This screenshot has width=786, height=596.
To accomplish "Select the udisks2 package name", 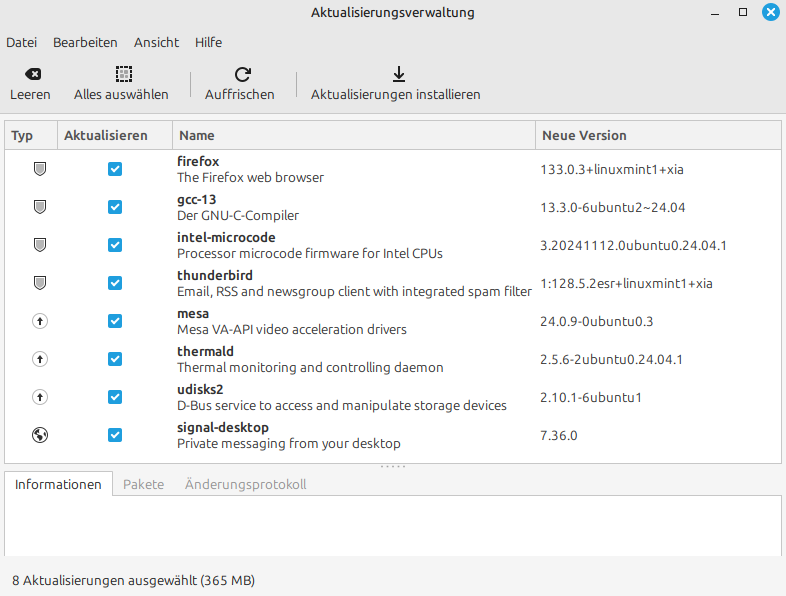I will pyautogui.click(x=200, y=389).
